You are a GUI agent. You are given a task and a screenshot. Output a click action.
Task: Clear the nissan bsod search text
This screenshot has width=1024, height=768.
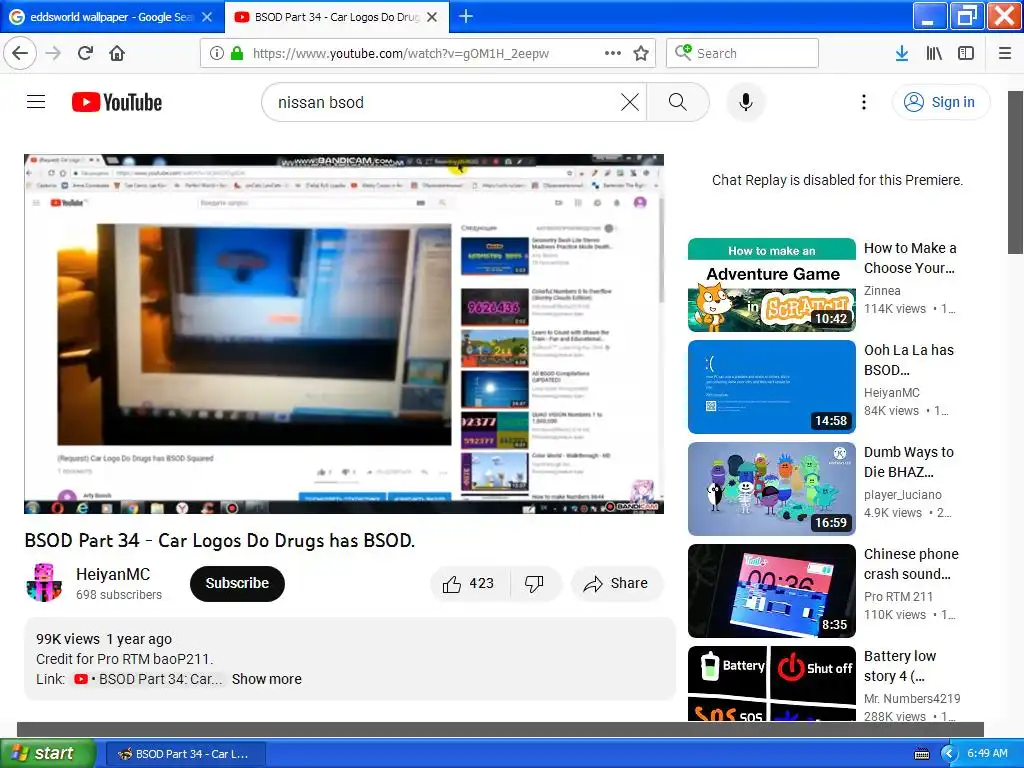[x=630, y=102]
